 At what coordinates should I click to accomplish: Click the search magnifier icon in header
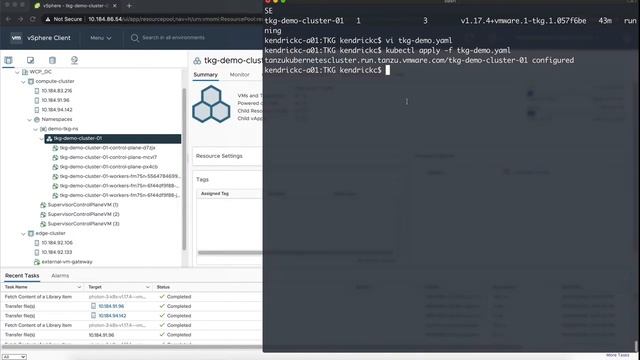[x=134, y=38]
